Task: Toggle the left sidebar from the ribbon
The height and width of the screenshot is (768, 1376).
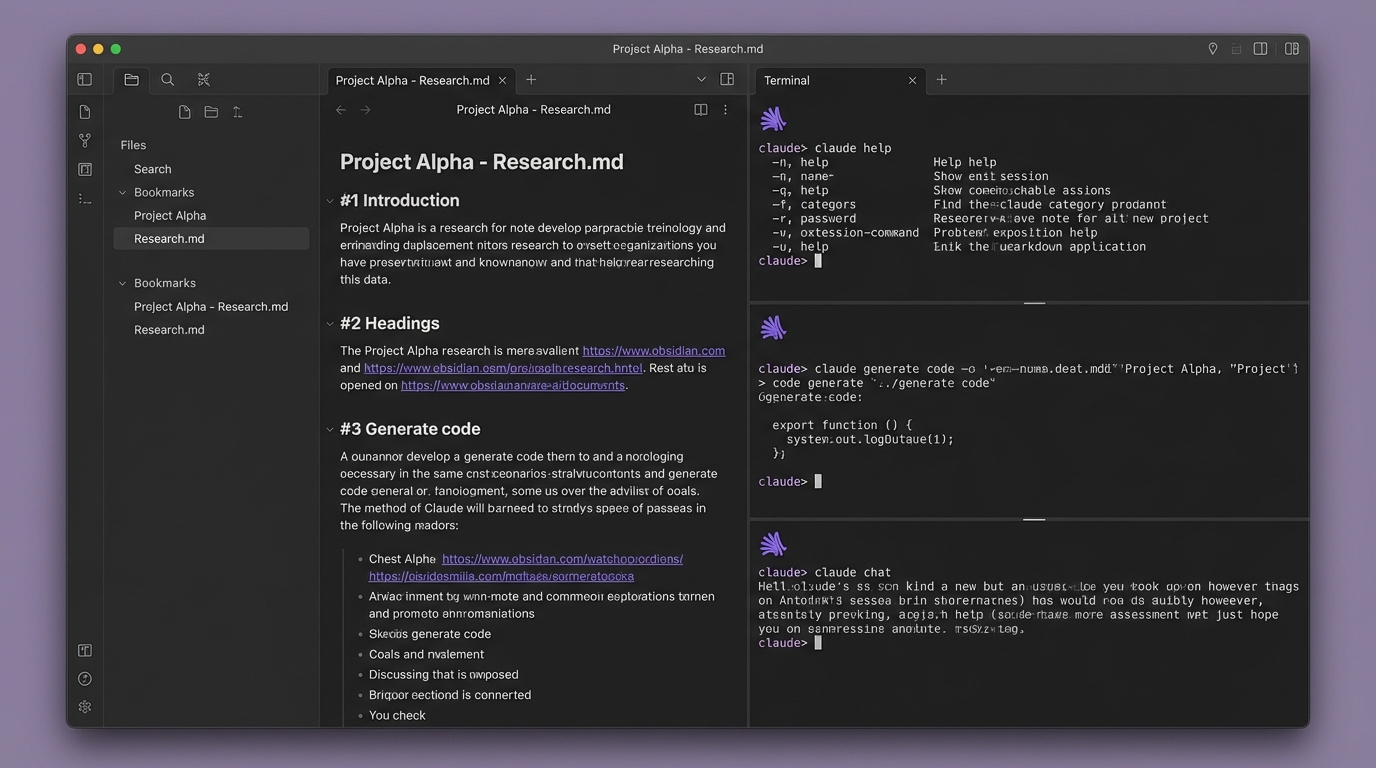Action: pyautogui.click(x=85, y=80)
